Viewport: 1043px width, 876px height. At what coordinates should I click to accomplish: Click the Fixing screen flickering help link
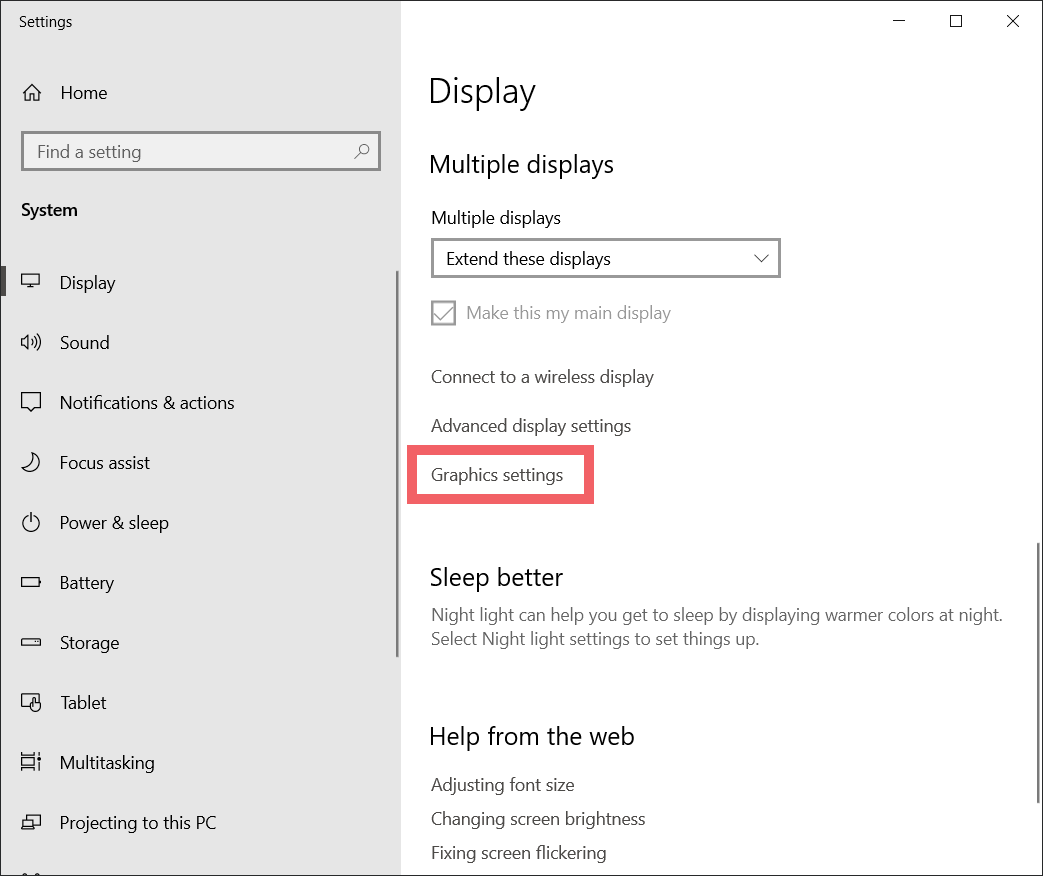pos(518,852)
